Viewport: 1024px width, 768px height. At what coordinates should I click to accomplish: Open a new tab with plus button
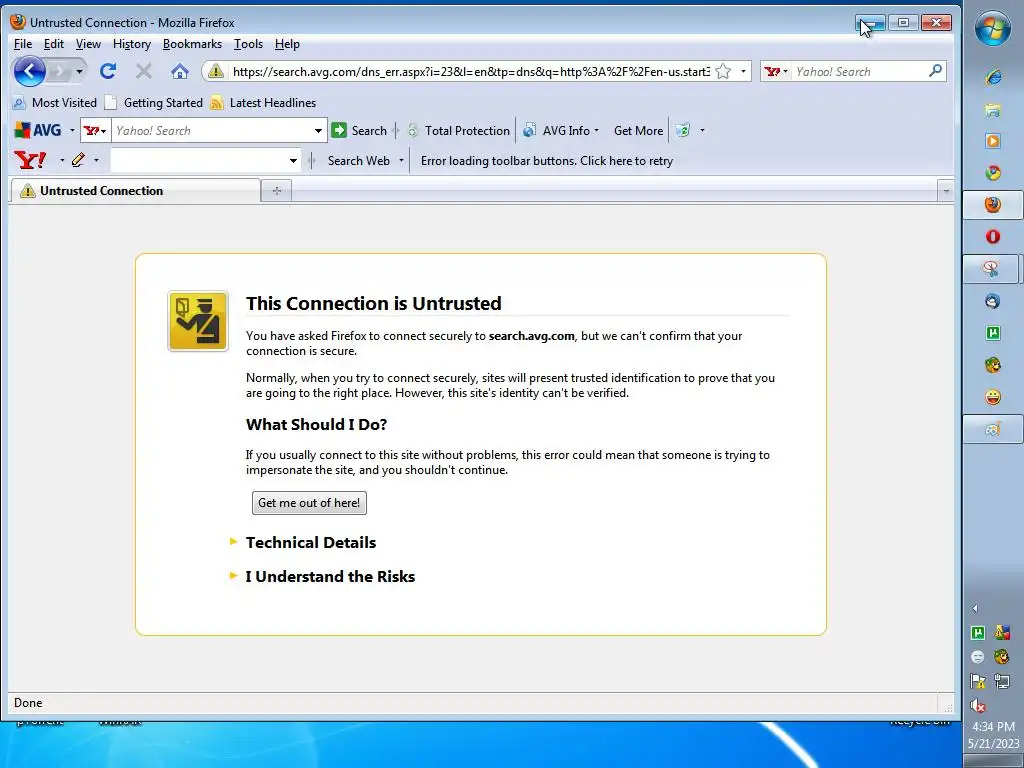(276, 191)
